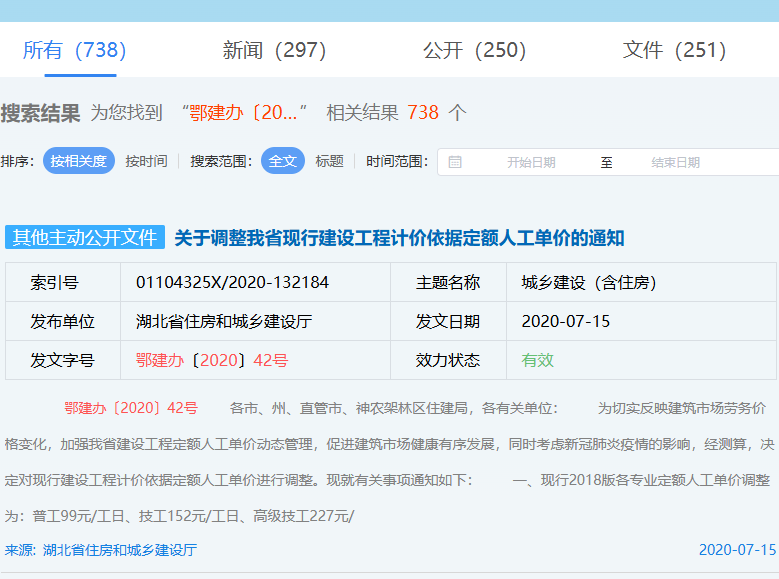Image resolution: width=779 pixels, height=579 pixels.
Task: Go to the 文件 (251) tab
Action: click(x=674, y=50)
